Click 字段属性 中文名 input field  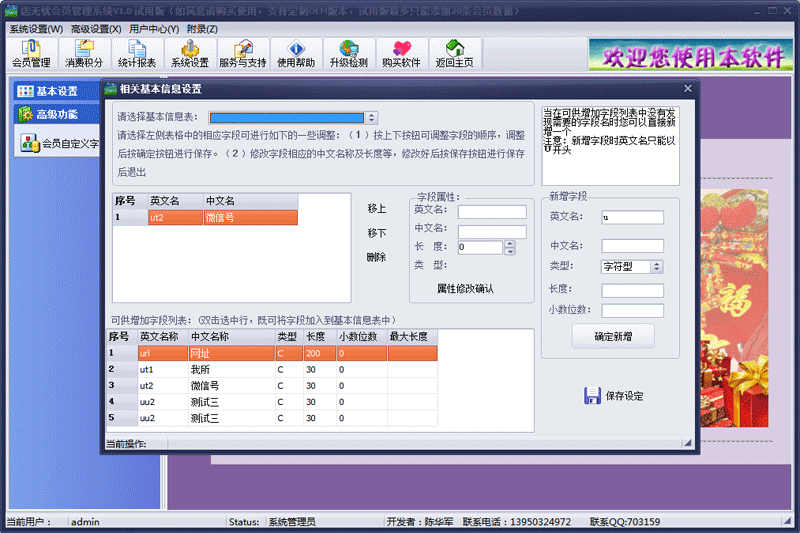click(x=492, y=232)
